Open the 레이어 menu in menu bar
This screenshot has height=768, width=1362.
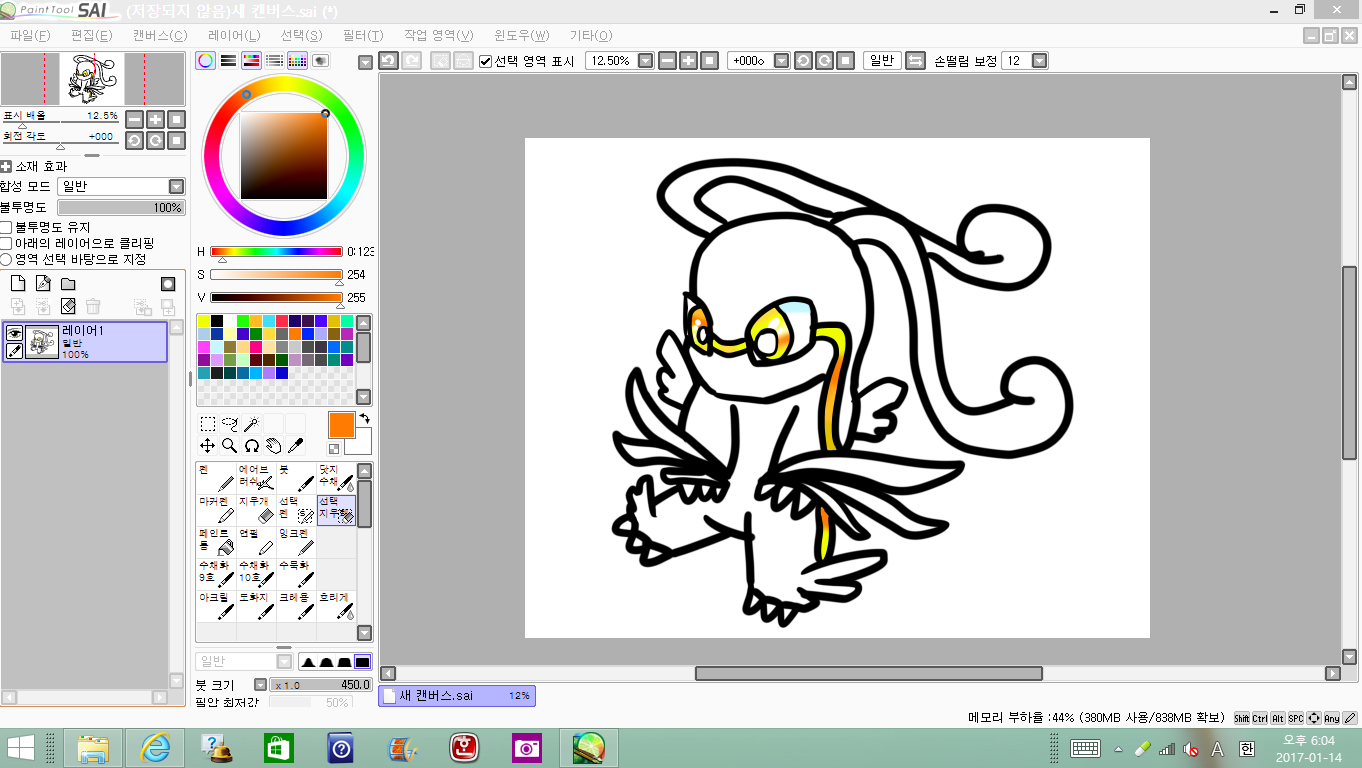(x=234, y=35)
